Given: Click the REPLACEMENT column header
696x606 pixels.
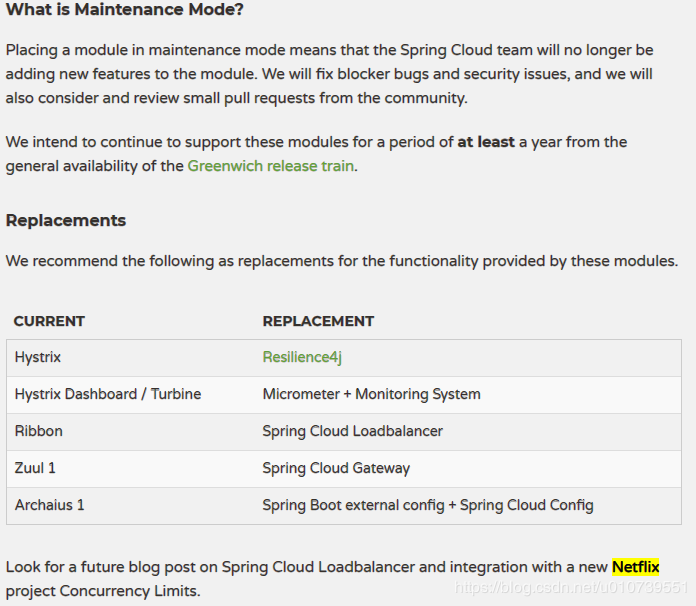Looking at the screenshot, I should [x=318, y=321].
